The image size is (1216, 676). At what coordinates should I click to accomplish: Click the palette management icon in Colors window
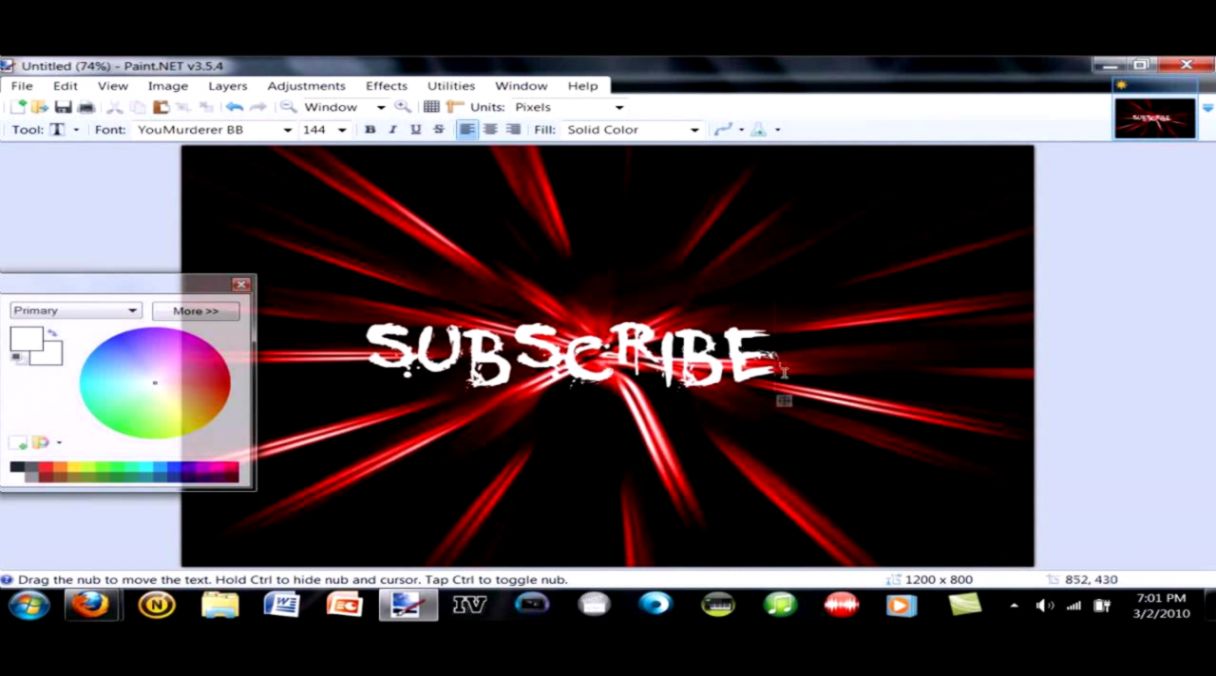(40, 442)
